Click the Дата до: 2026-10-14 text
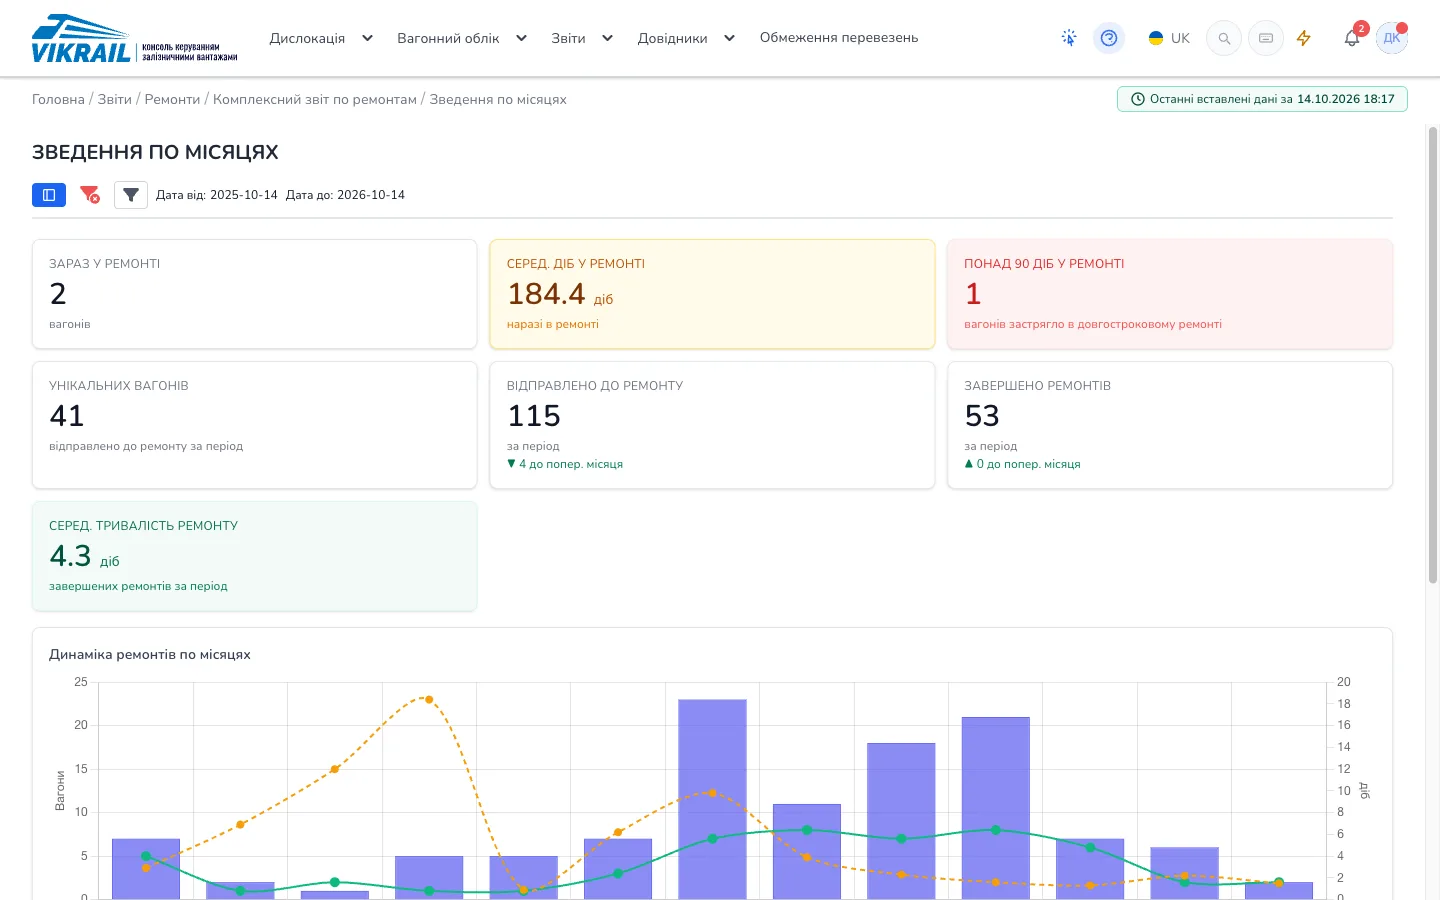Image resolution: width=1440 pixels, height=900 pixels. (x=345, y=195)
